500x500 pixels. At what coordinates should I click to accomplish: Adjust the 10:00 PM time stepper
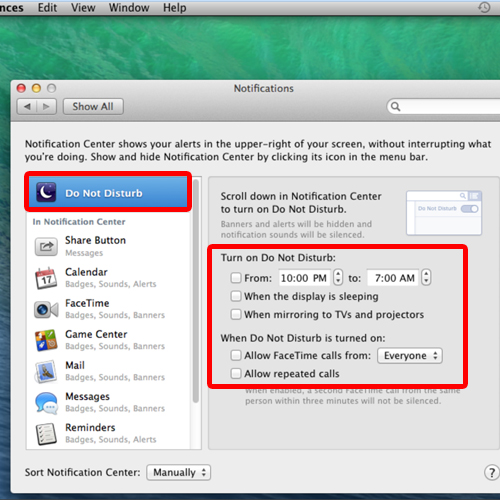coord(338,277)
